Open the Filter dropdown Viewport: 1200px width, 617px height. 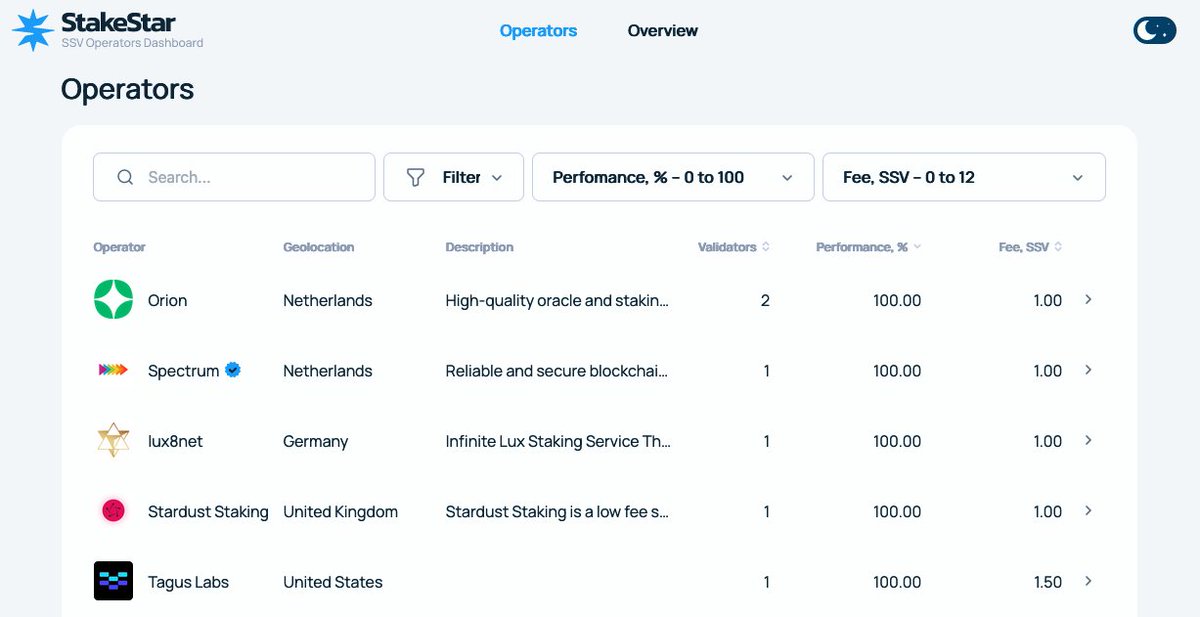coord(454,177)
